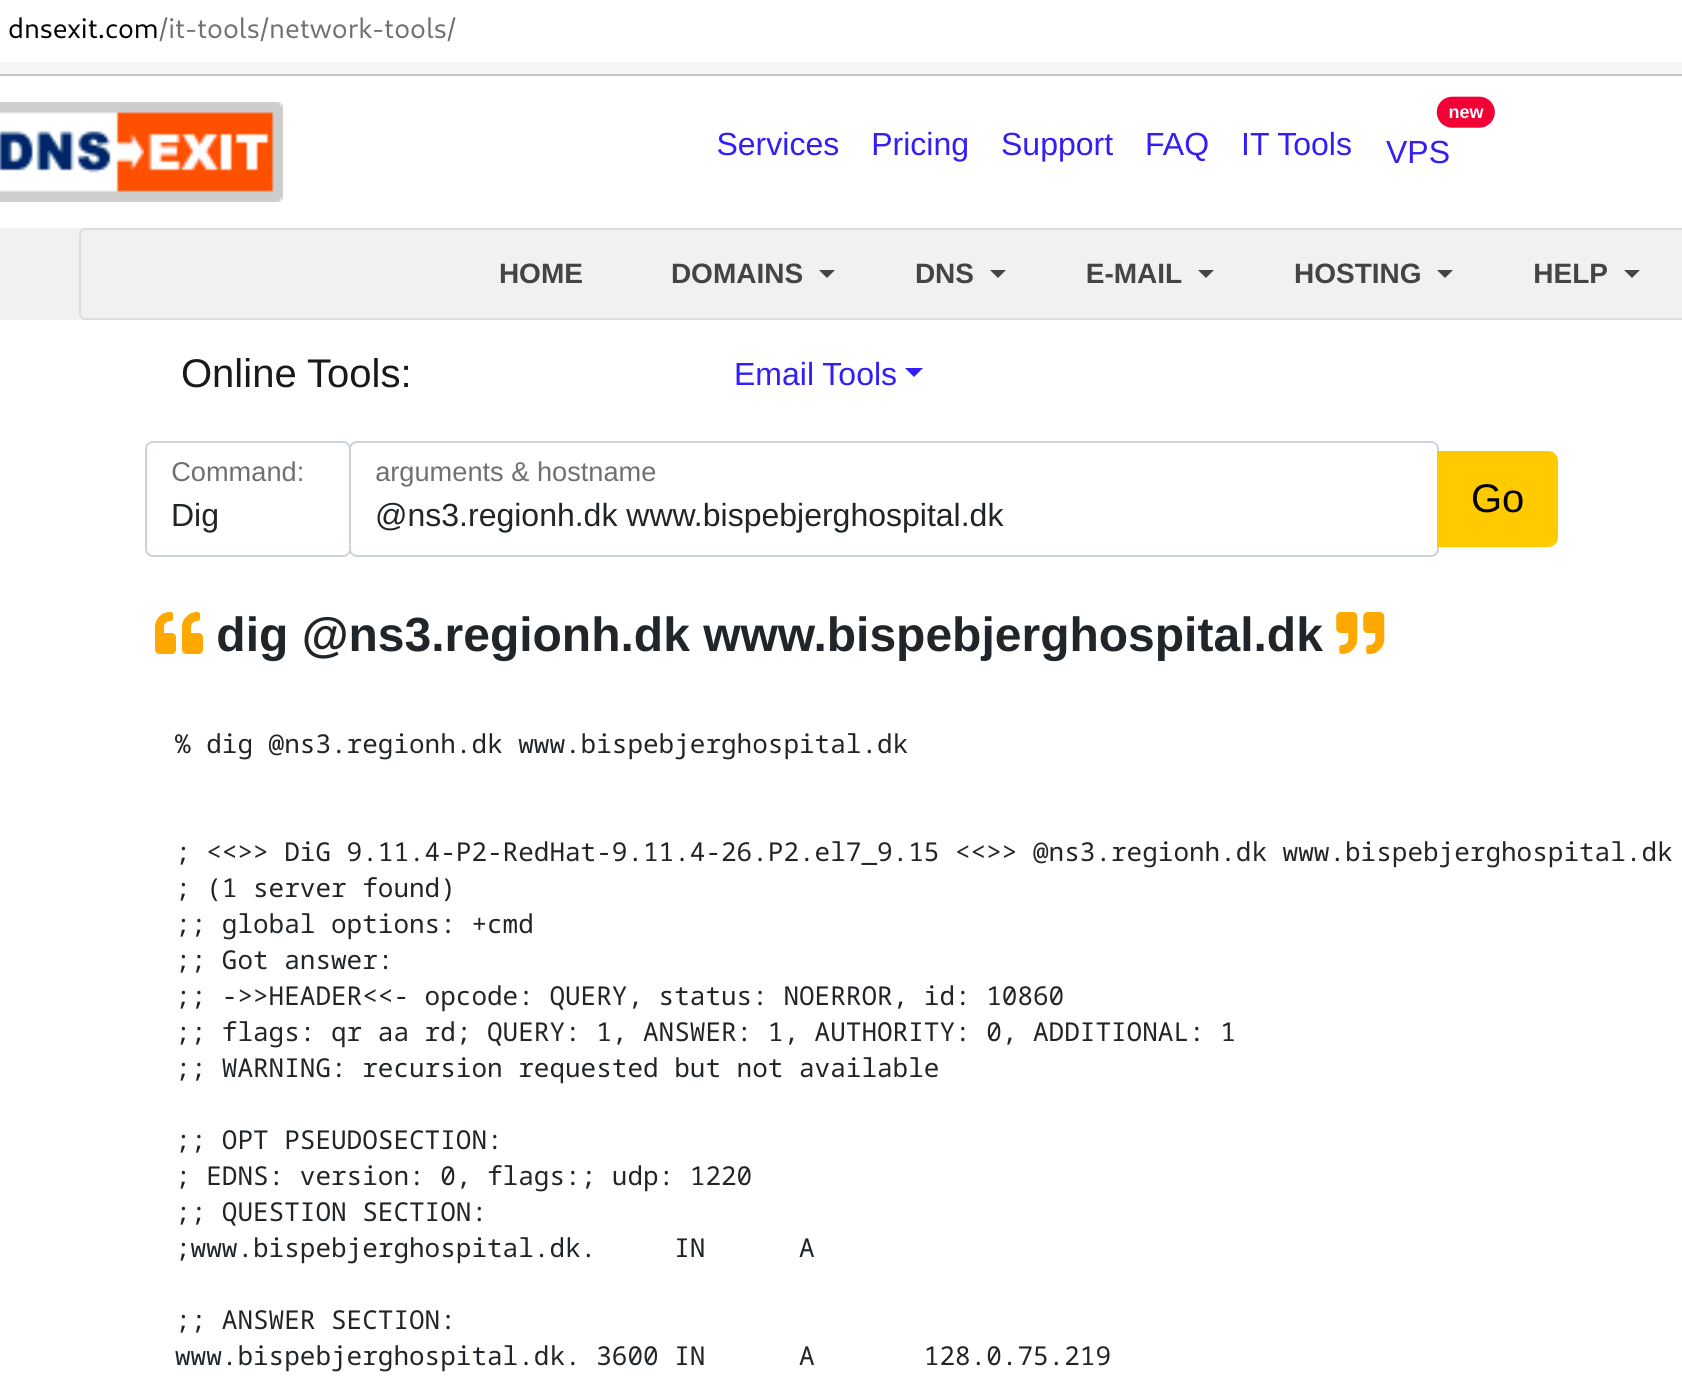The height and width of the screenshot is (1384, 1682).
Task: Click the red 'new' badge
Action: [x=1465, y=112]
